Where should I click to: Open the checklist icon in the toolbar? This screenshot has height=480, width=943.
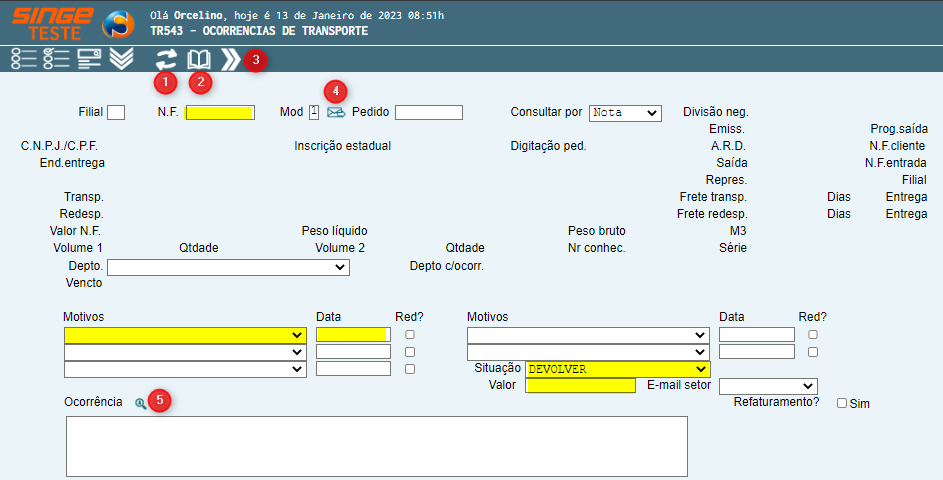pos(56,59)
